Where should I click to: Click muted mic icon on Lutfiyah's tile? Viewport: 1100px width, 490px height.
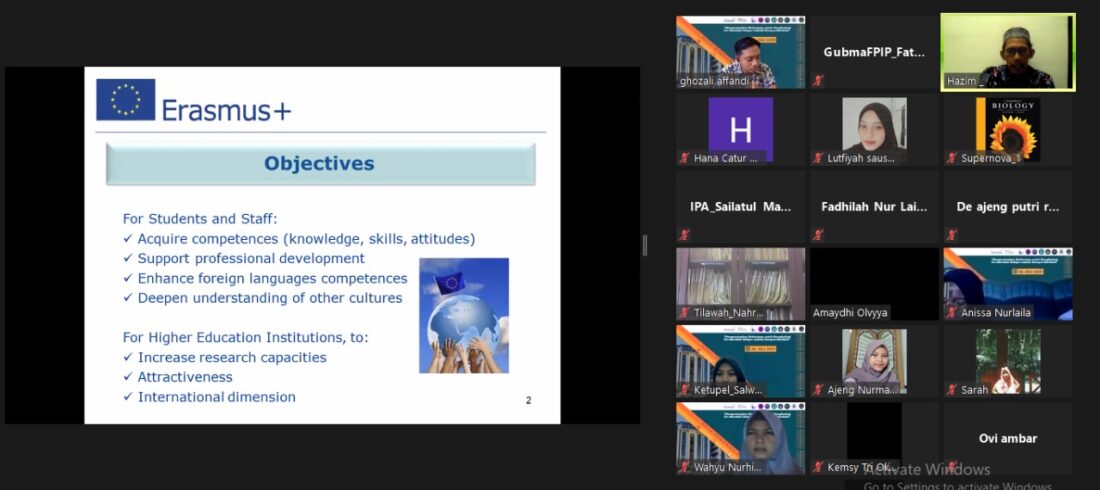coord(818,158)
